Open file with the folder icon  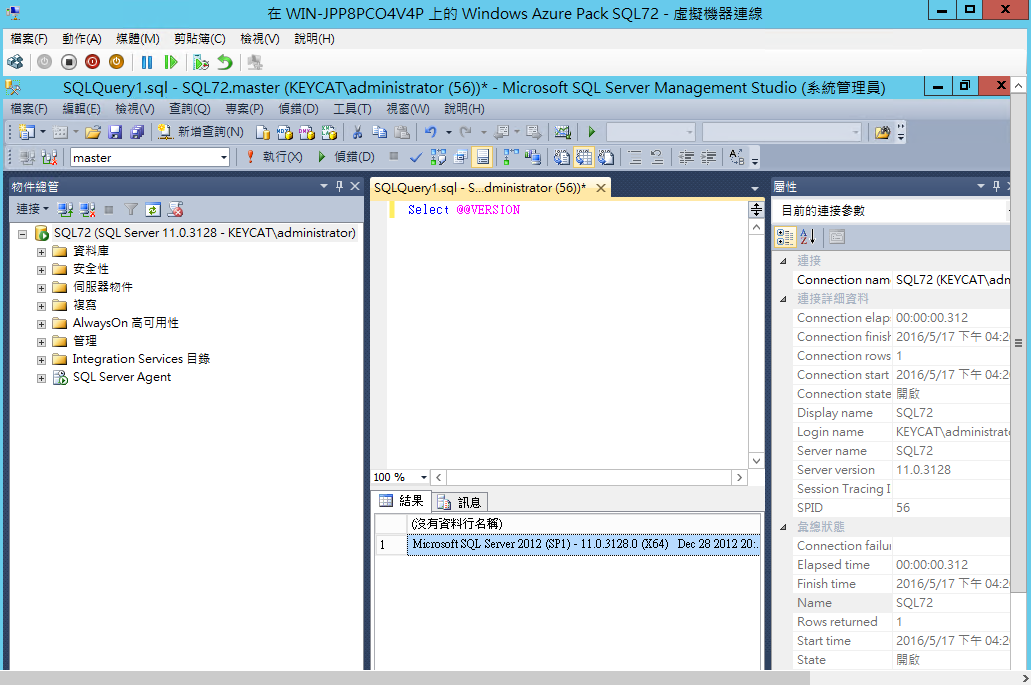coord(93,132)
